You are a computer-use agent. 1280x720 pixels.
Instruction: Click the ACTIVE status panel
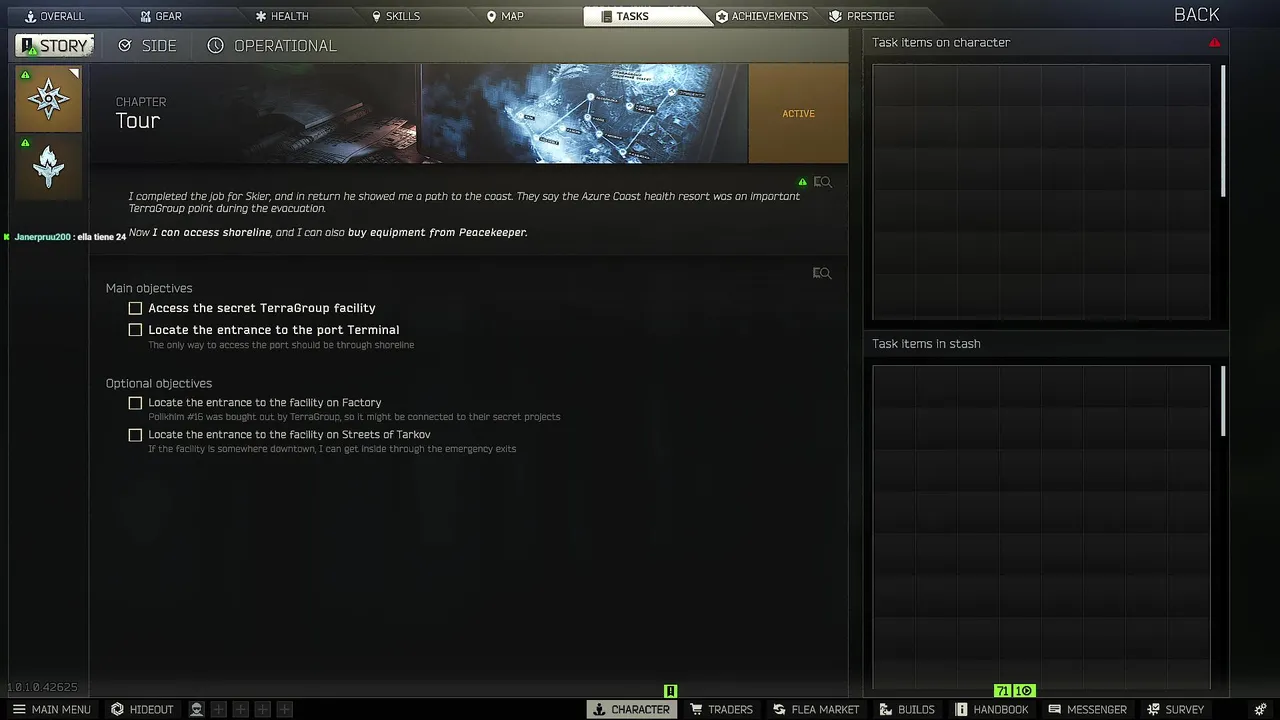coord(798,113)
